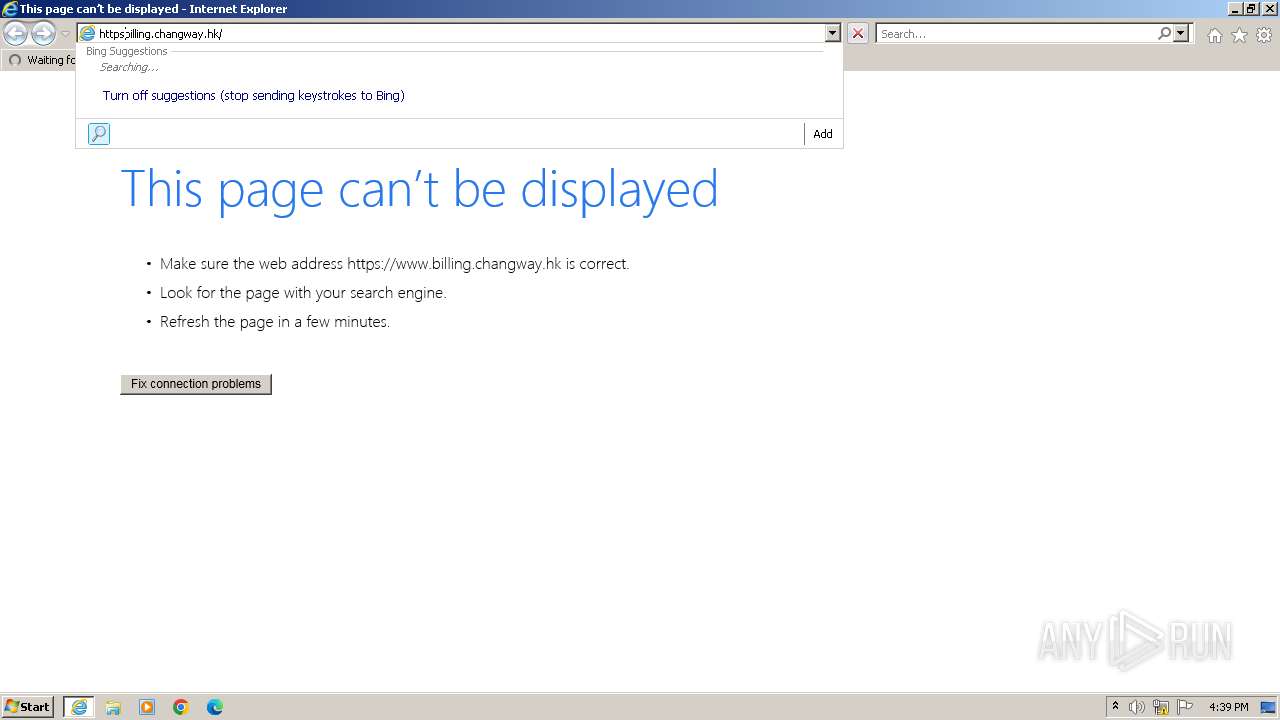Click the 'Make sure the web address' line
Screen dimensions: 1280x720
tap(394, 264)
